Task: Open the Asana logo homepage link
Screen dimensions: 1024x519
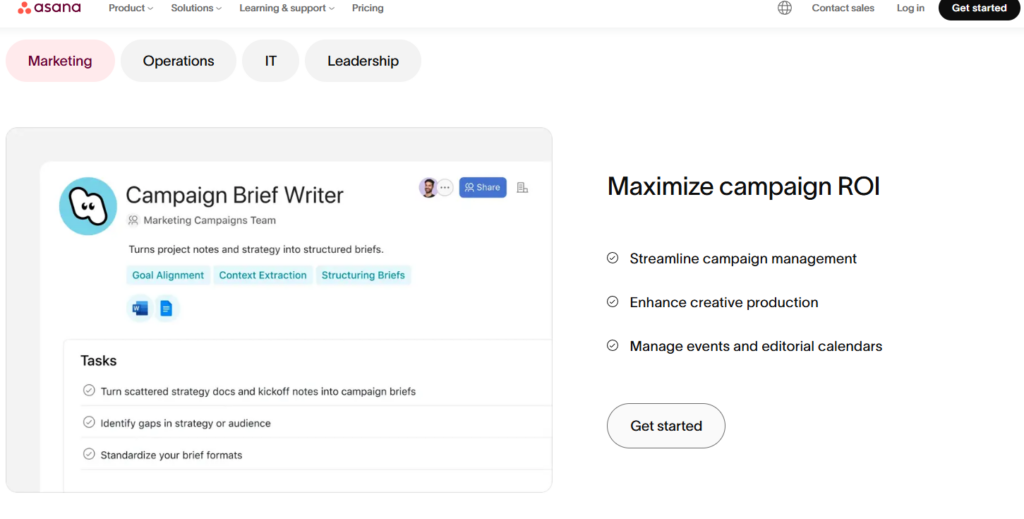Action: pos(49,8)
